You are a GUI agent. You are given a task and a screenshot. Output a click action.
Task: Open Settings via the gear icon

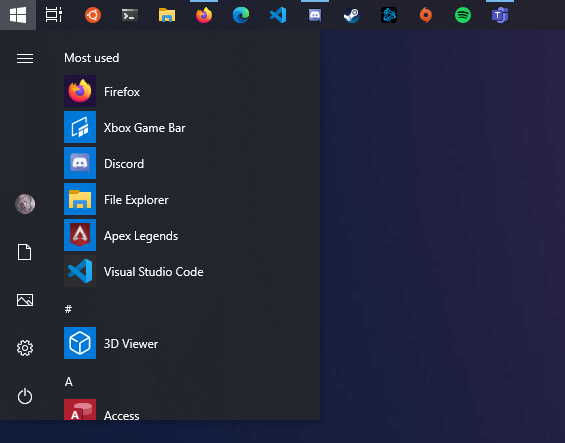(x=25, y=348)
